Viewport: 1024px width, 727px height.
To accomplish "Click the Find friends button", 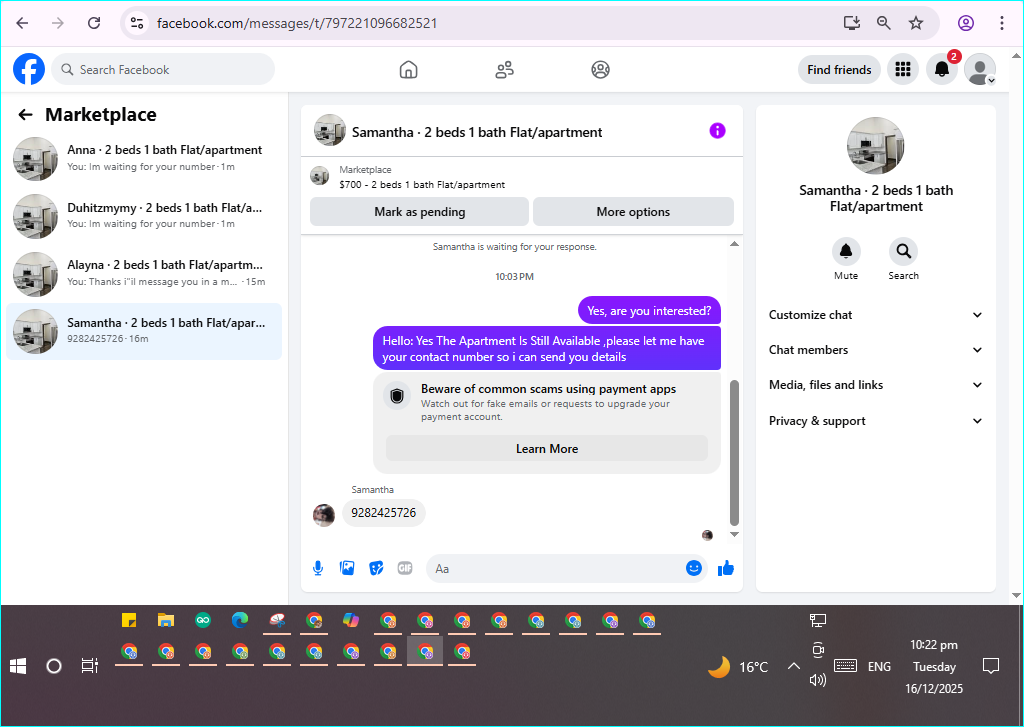I will pos(839,69).
